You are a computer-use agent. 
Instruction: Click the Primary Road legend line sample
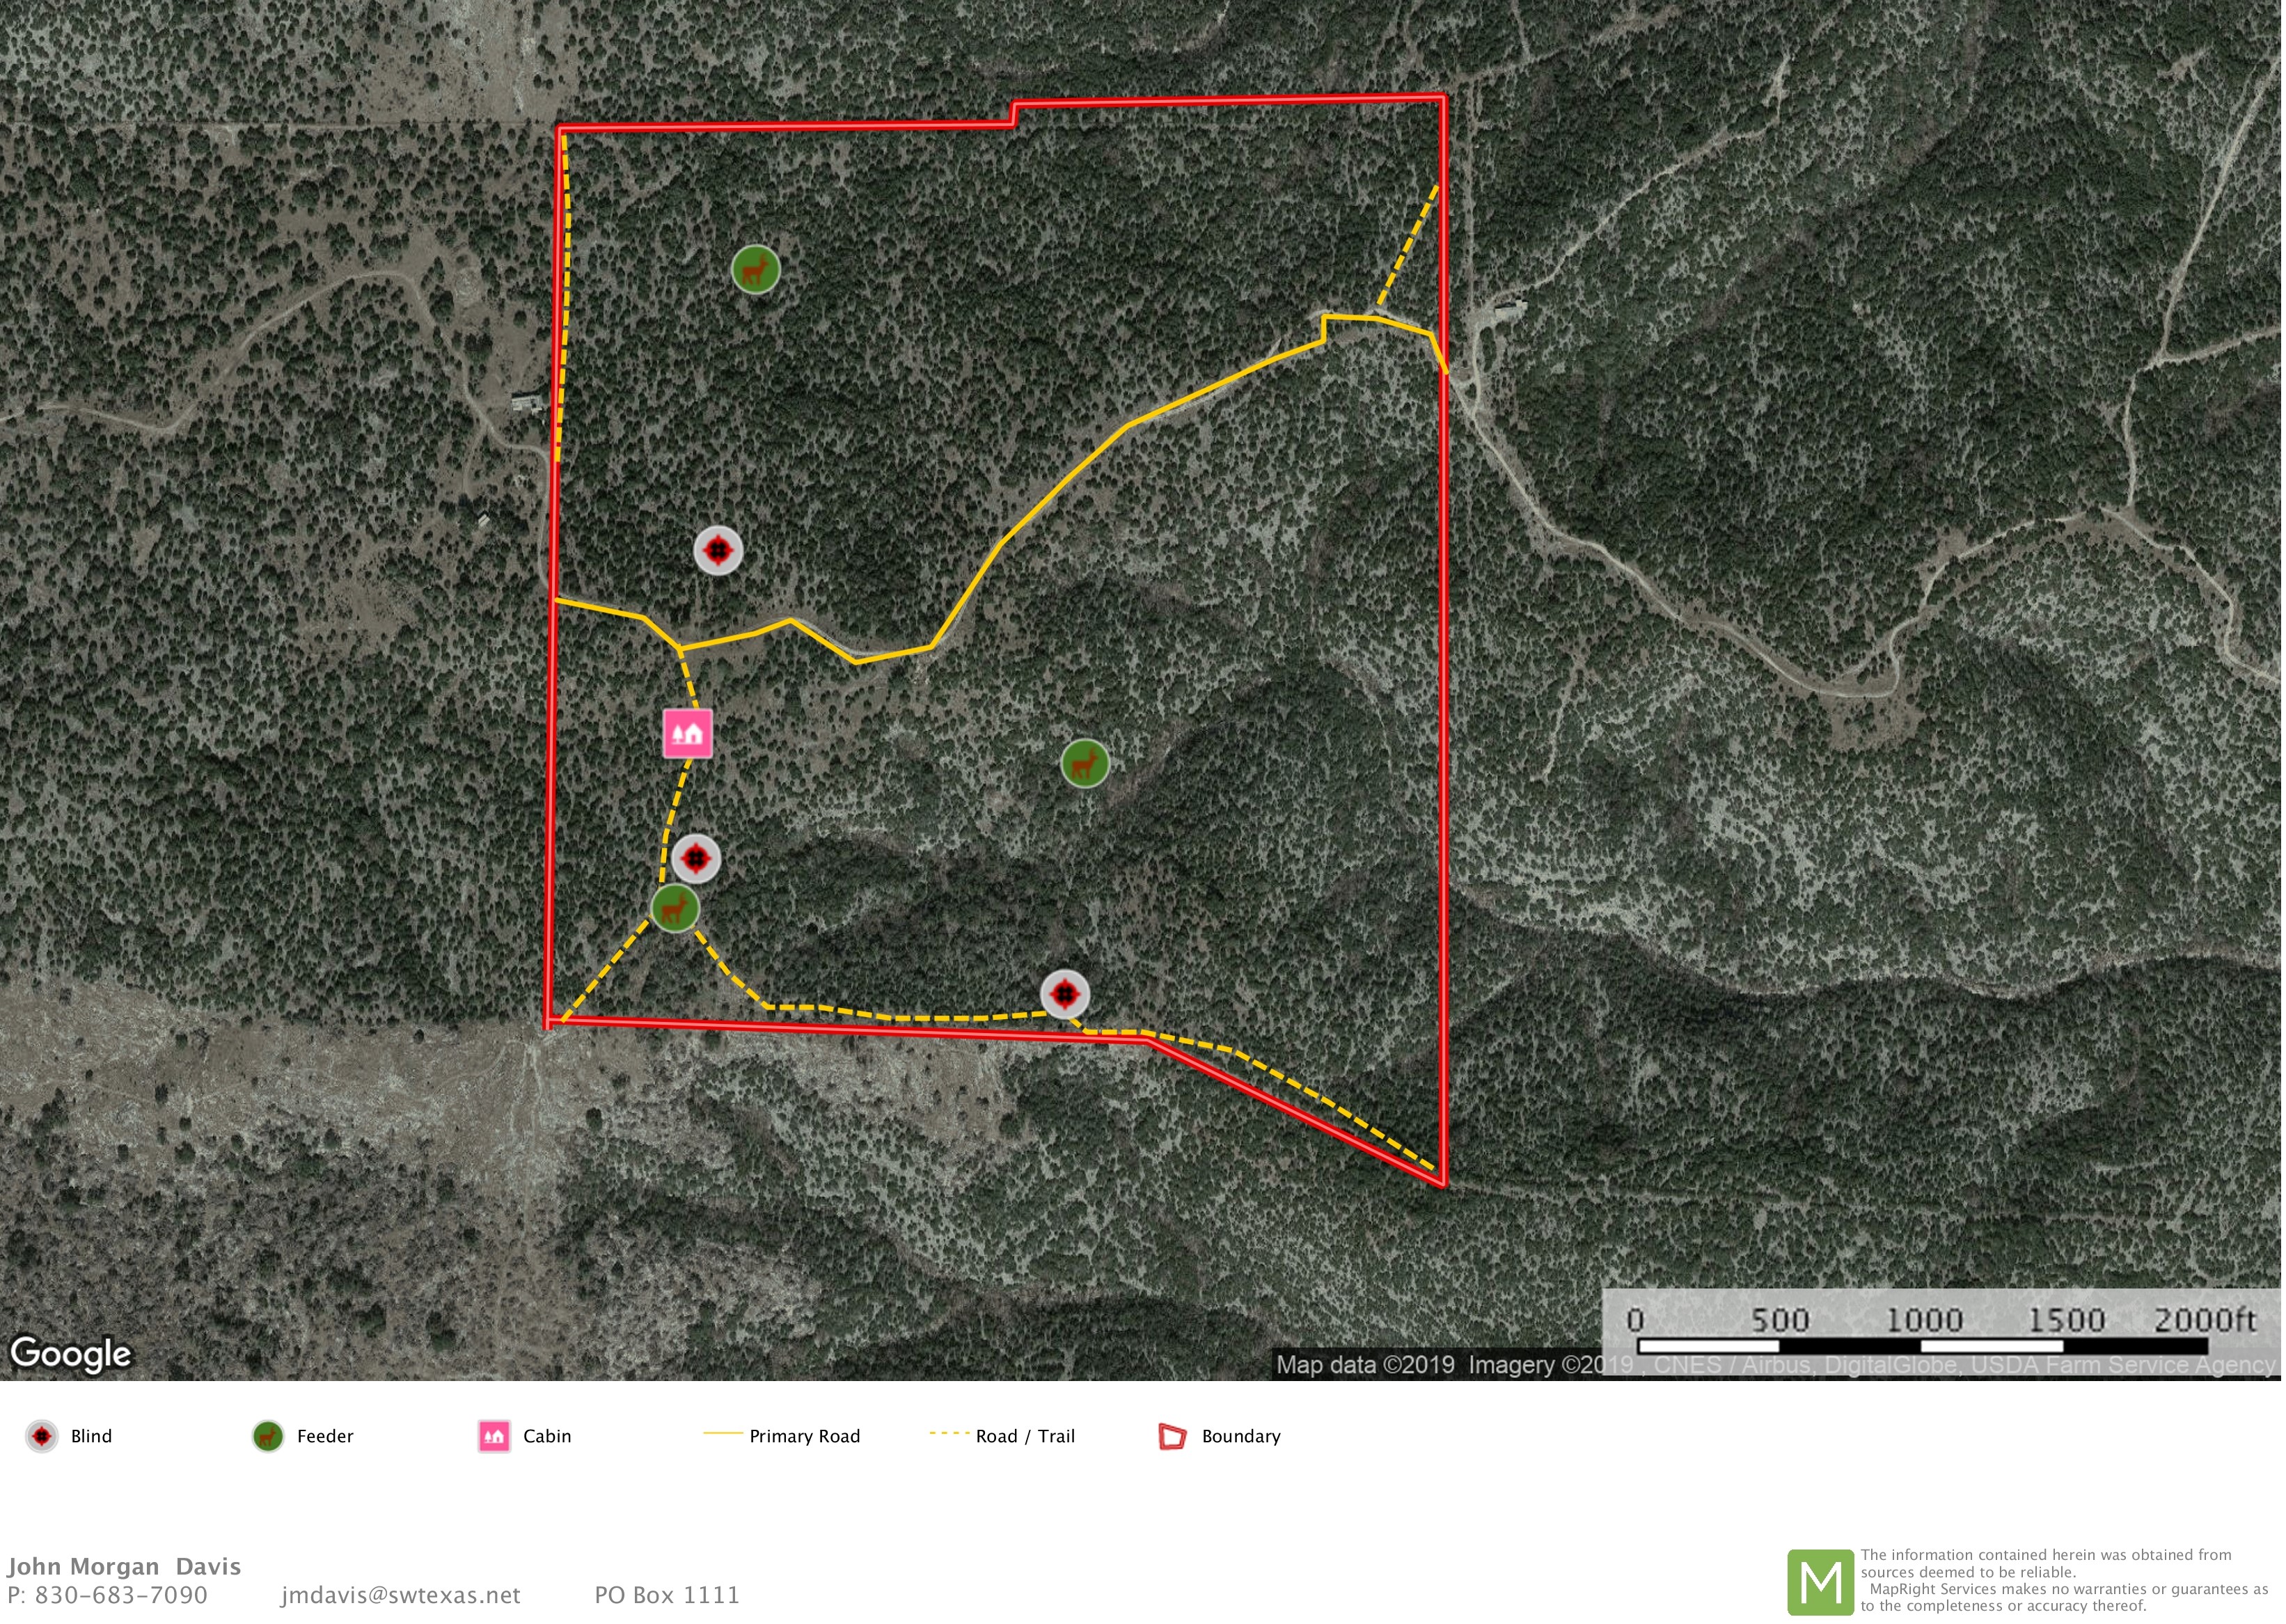point(722,1434)
